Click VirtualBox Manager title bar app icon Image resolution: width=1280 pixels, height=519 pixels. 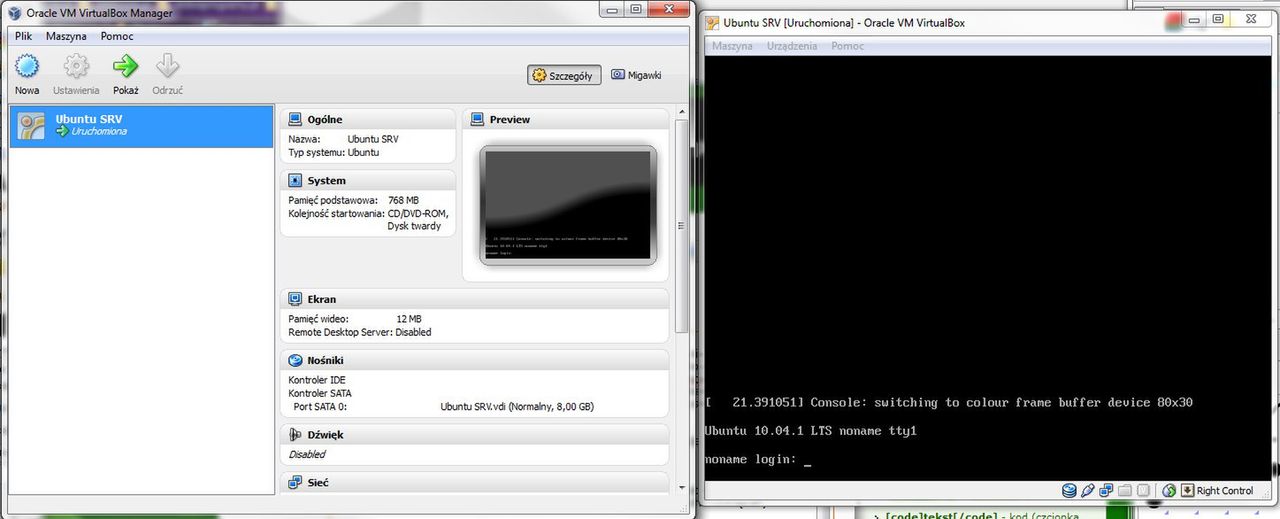14,13
